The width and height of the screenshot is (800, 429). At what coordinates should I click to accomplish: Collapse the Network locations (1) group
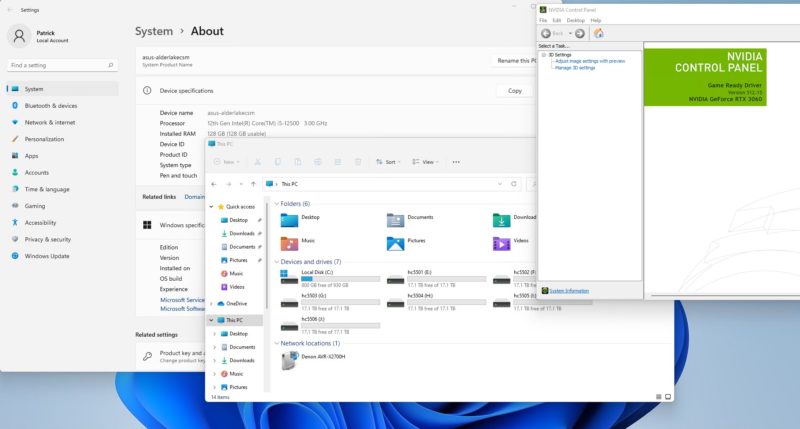click(x=277, y=343)
